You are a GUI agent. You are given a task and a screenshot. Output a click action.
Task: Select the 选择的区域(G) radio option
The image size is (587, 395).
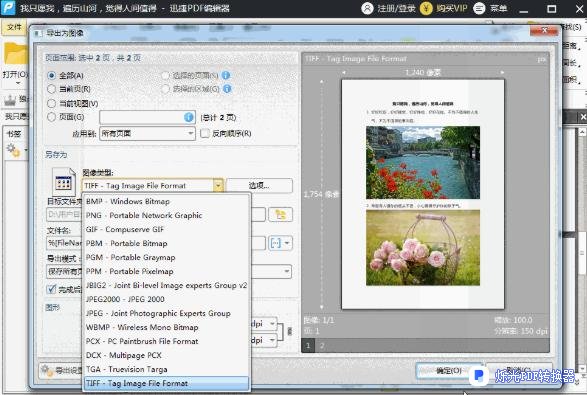pyautogui.click(x=165, y=89)
